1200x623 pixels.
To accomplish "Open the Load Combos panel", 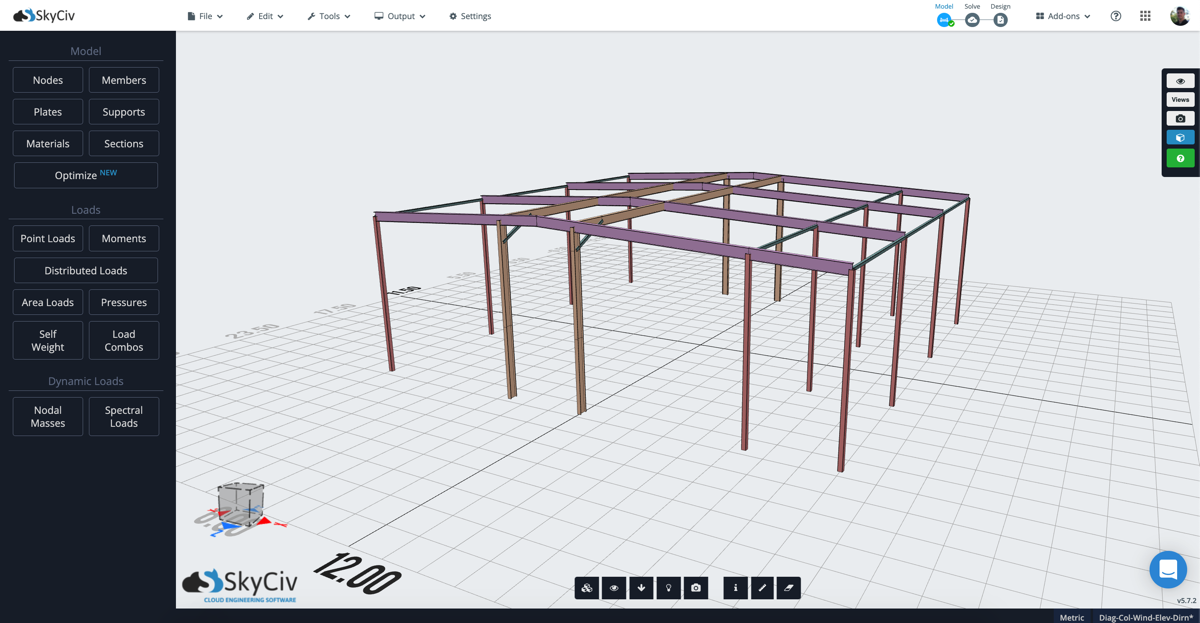I will click(123, 340).
